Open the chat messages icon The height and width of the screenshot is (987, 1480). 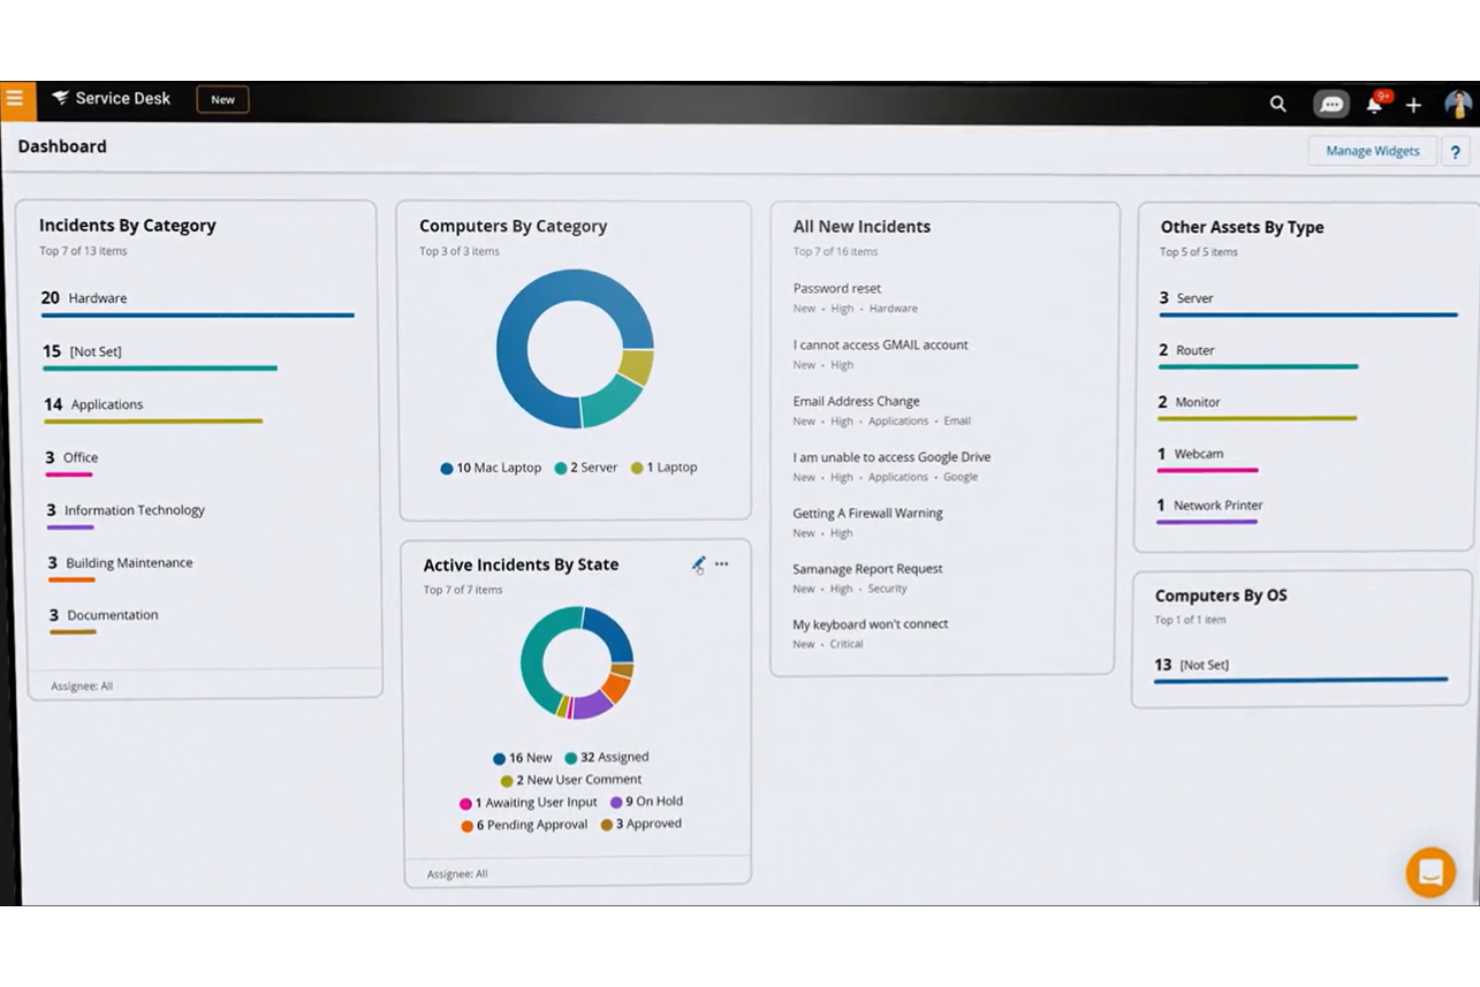pos(1331,104)
